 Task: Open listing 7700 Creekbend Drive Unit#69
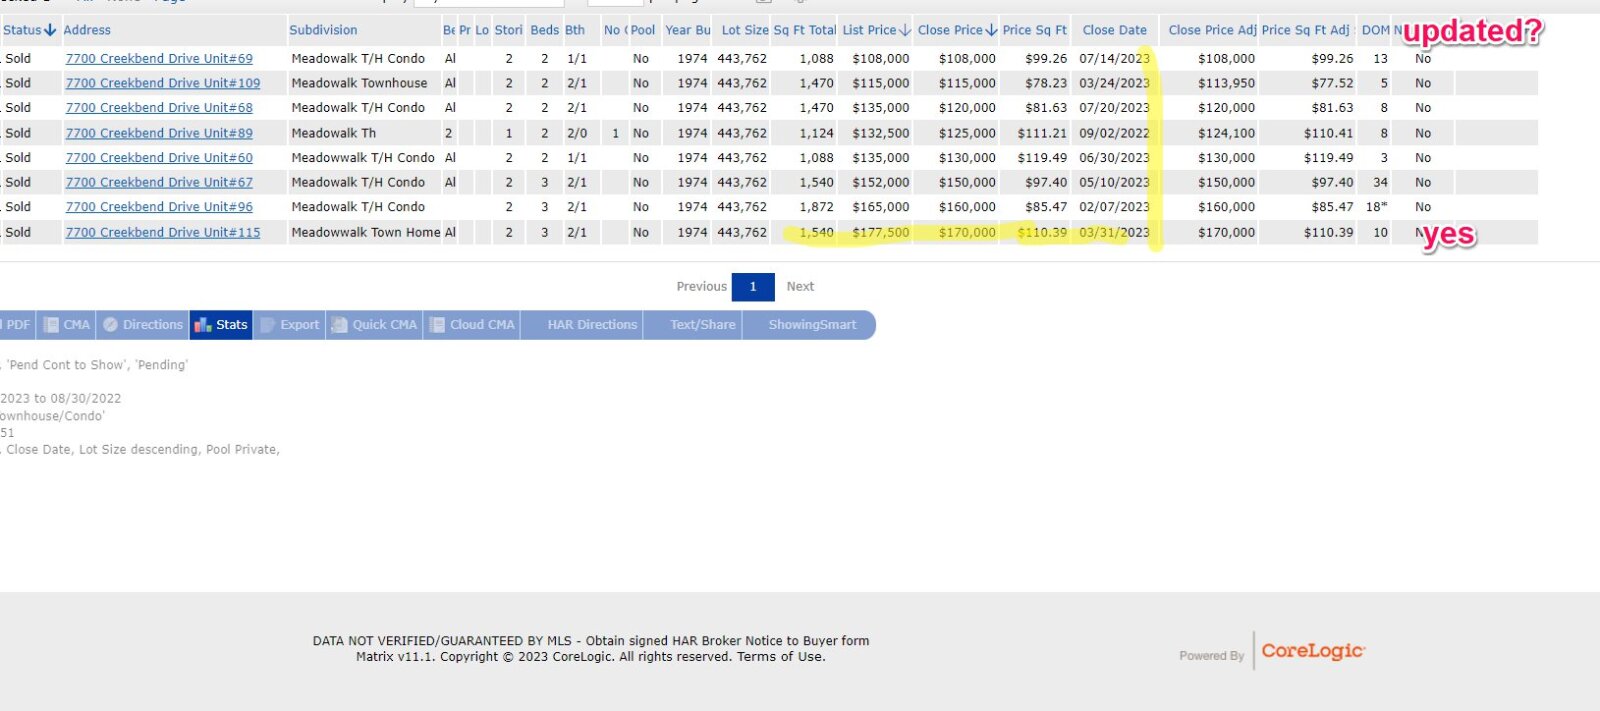point(159,59)
